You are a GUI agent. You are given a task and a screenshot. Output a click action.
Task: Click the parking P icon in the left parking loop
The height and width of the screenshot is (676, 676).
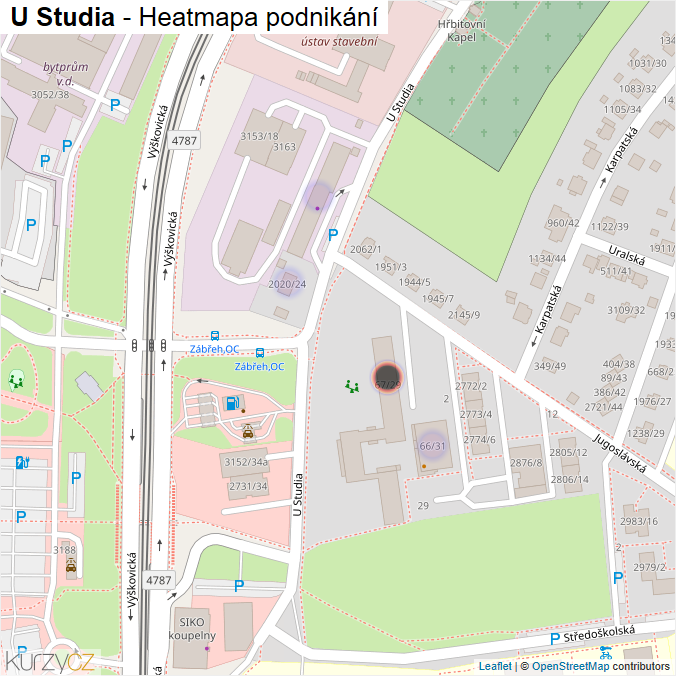click(31, 225)
